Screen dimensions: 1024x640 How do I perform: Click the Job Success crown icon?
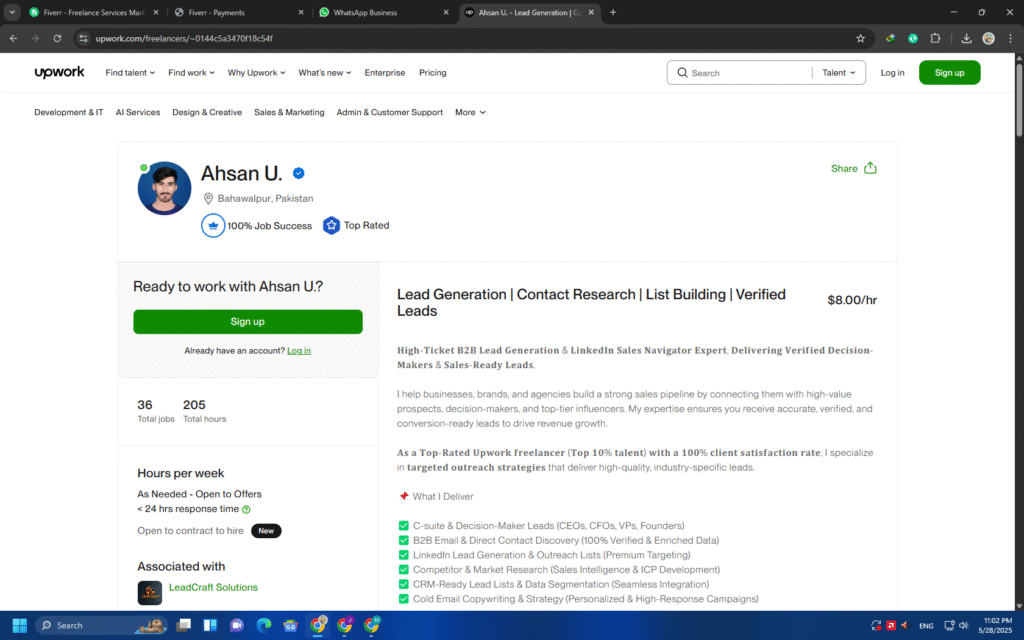click(x=213, y=226)
